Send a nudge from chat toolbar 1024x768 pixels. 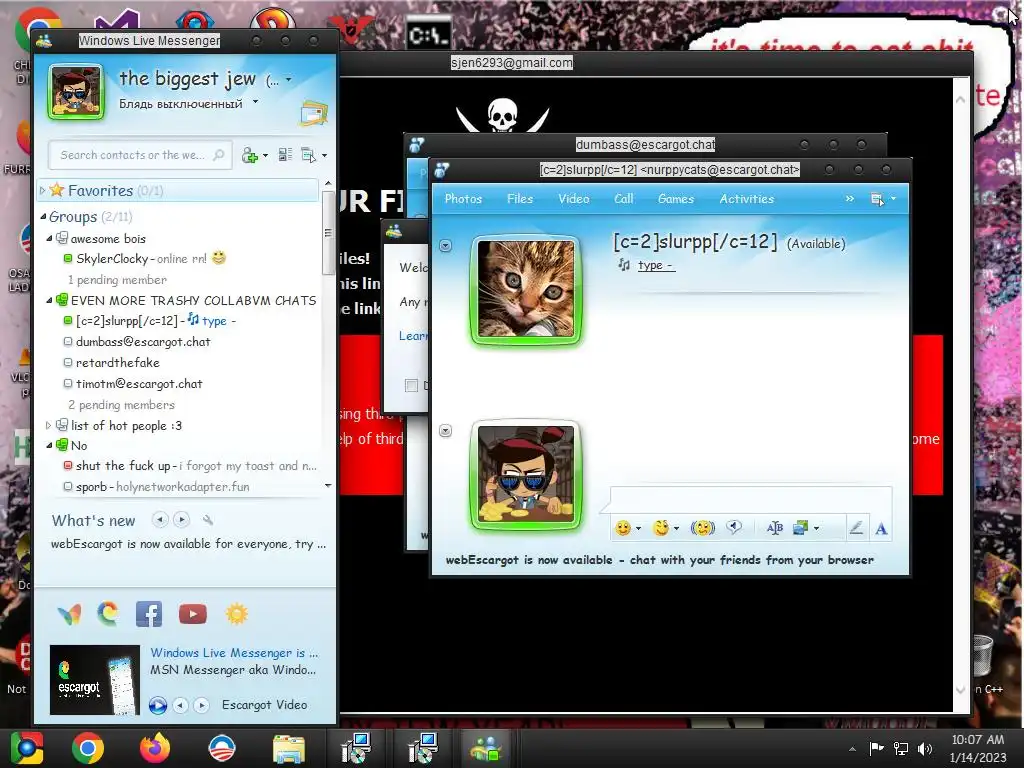(703, 528)
